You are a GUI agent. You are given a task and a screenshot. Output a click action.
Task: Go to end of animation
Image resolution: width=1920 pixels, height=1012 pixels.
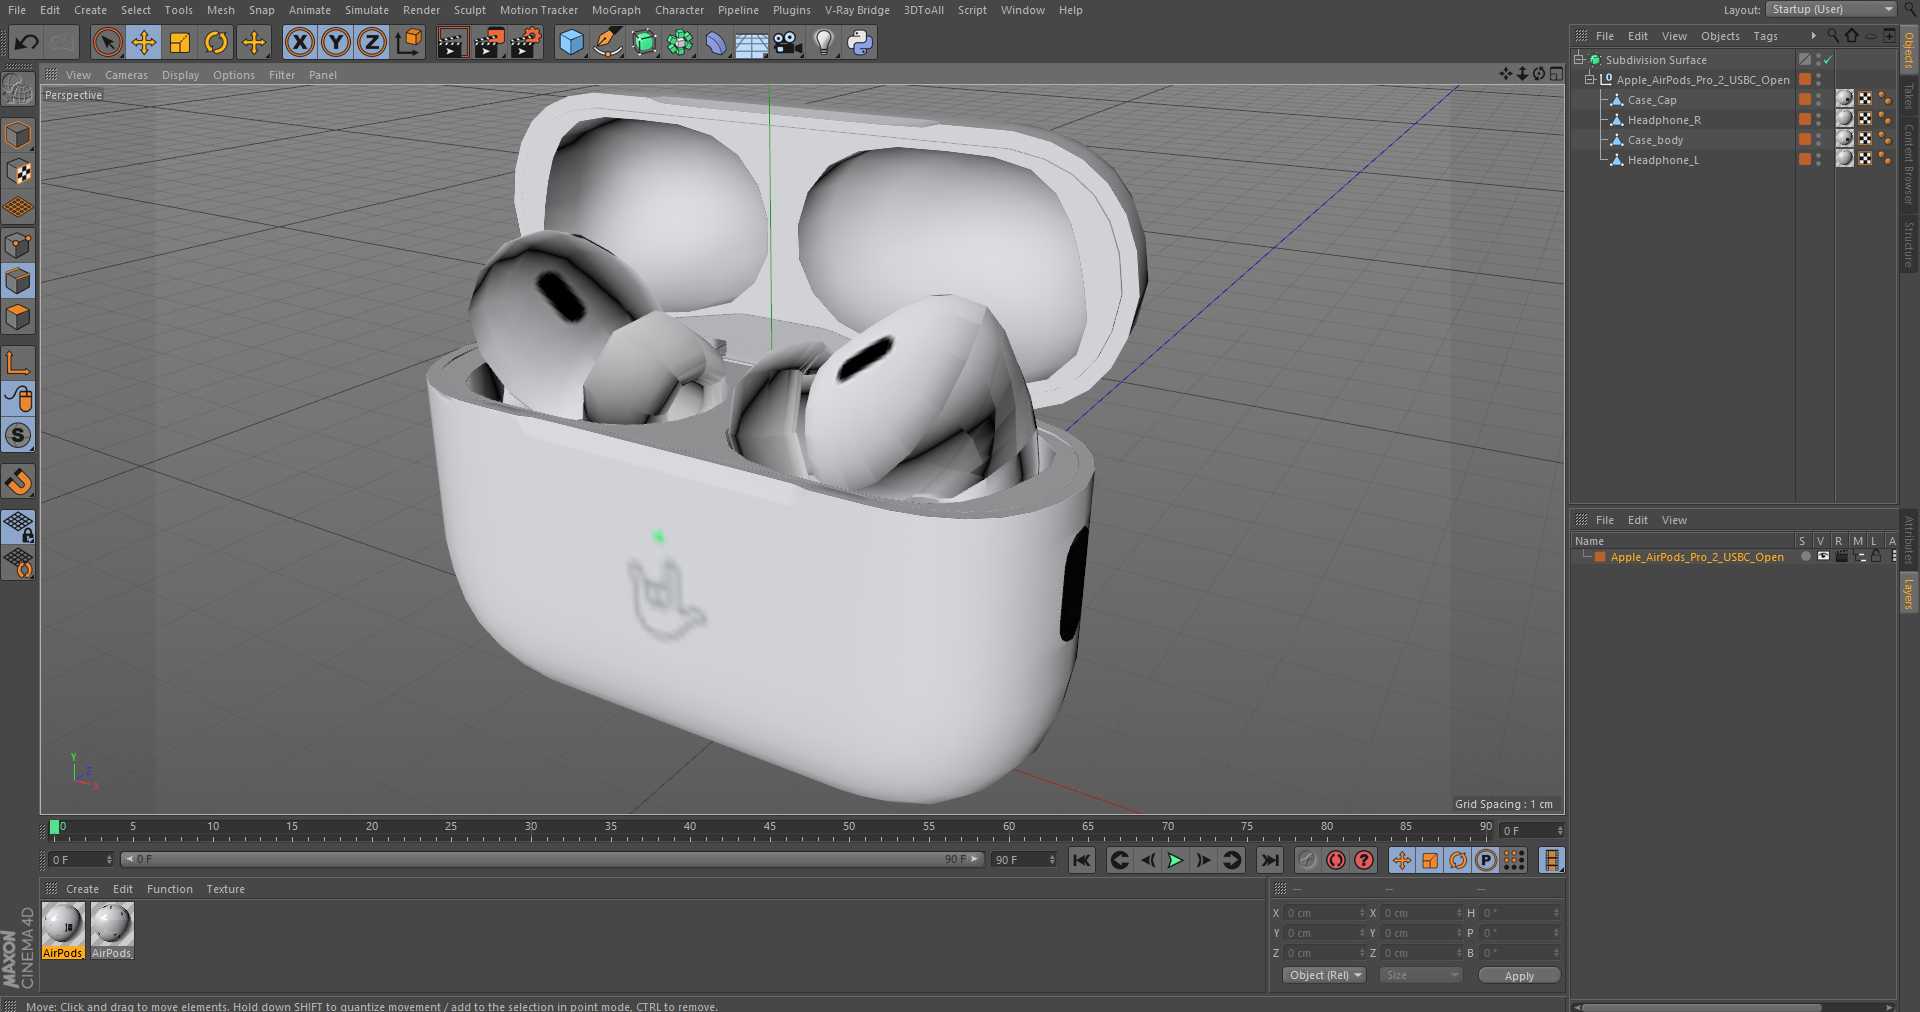tap(1269, 860)
